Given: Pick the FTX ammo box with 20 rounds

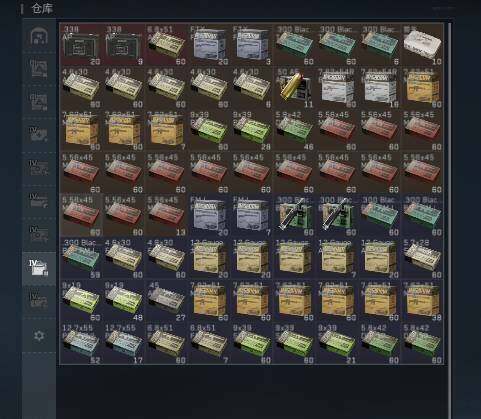Looking at the screenshot, I should pos(209,45).
